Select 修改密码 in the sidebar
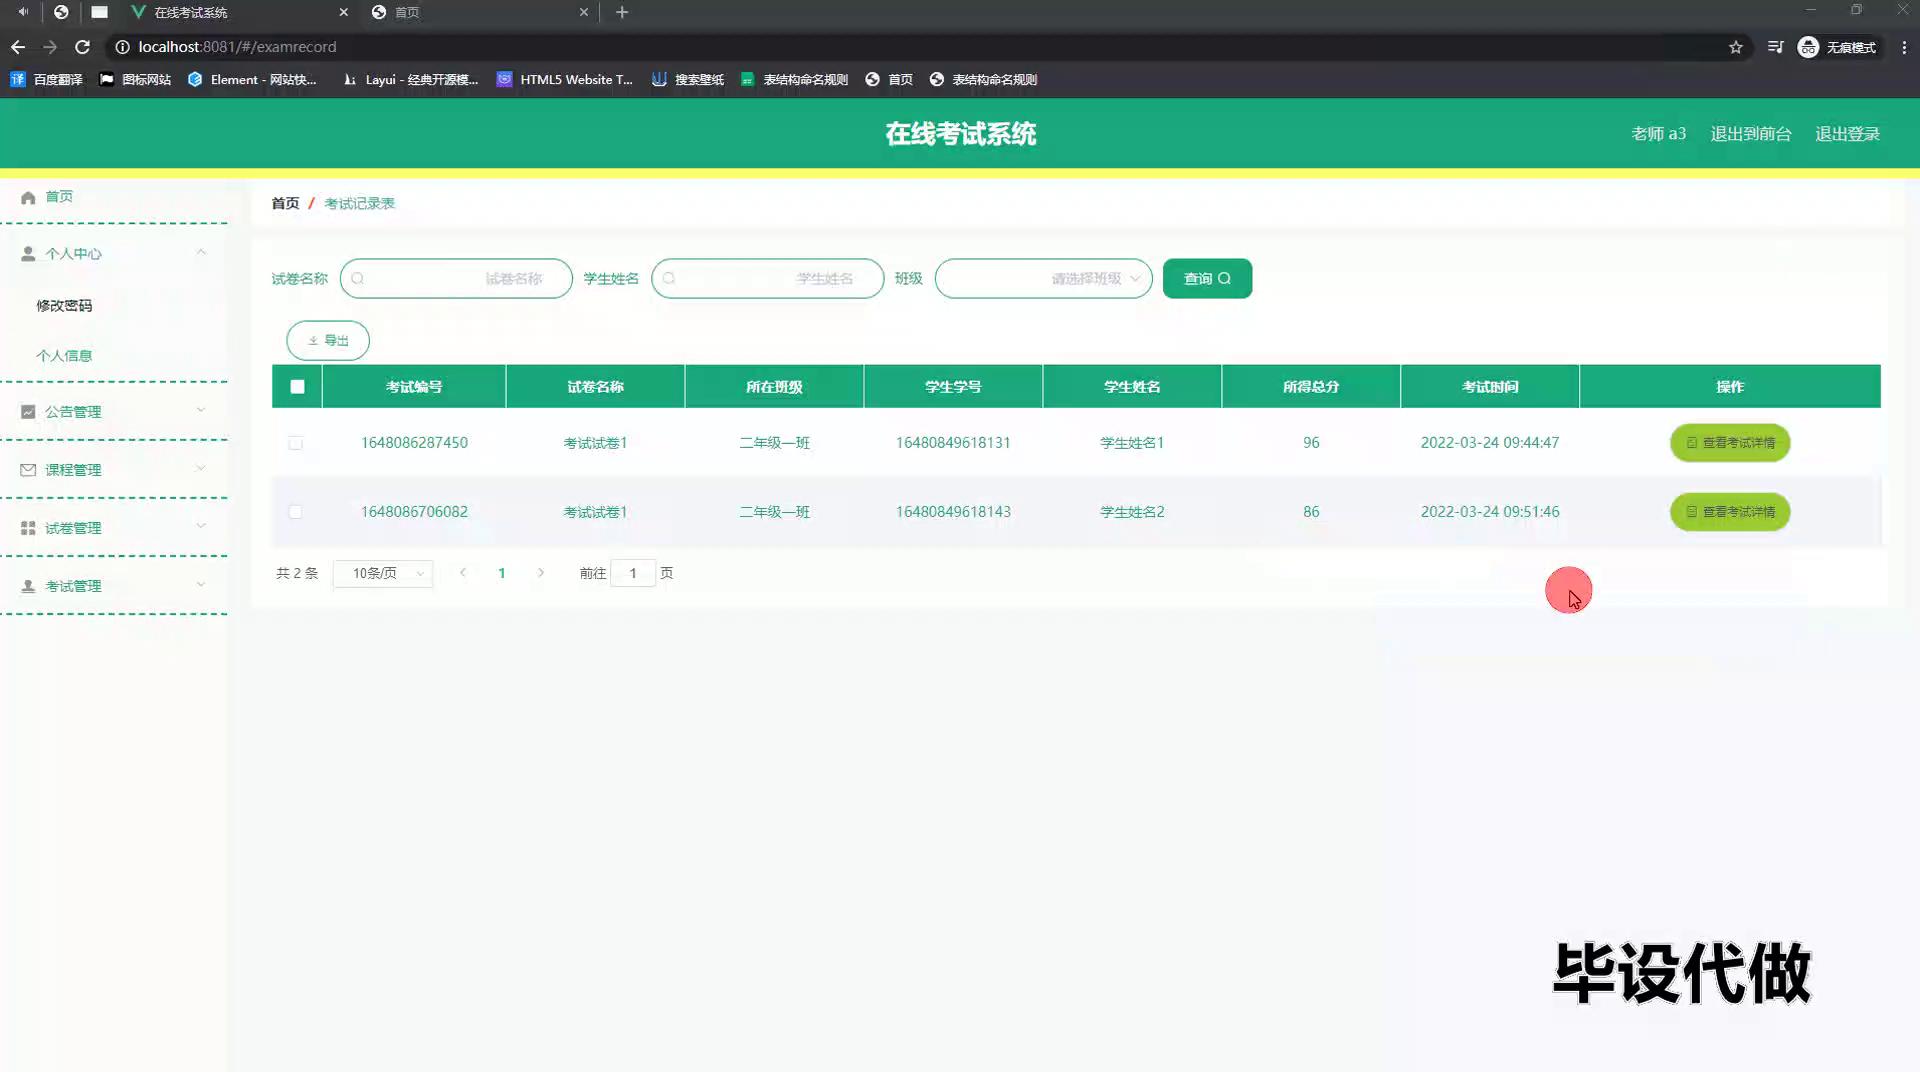1920x1072 pixels. (x=64, y=306)
